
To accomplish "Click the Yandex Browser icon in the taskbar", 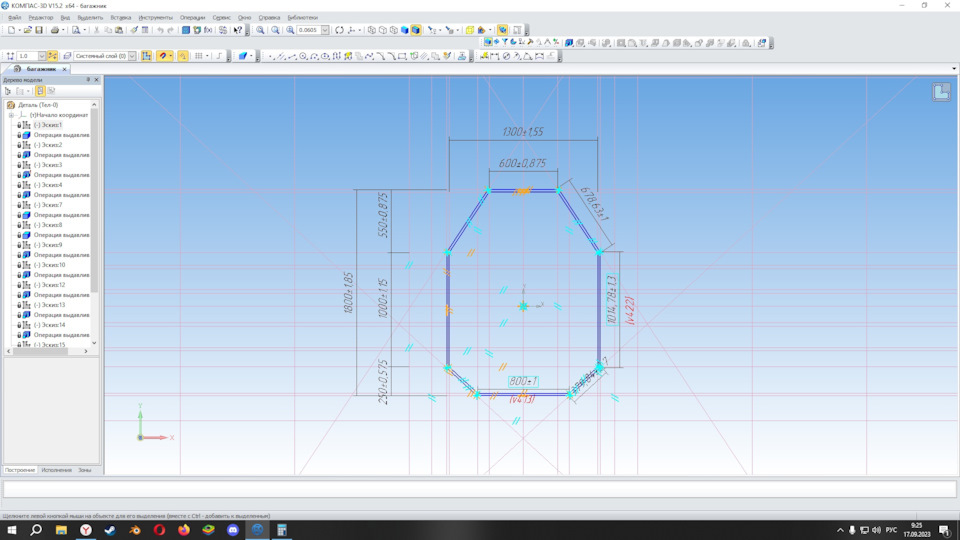I will 86,530.
